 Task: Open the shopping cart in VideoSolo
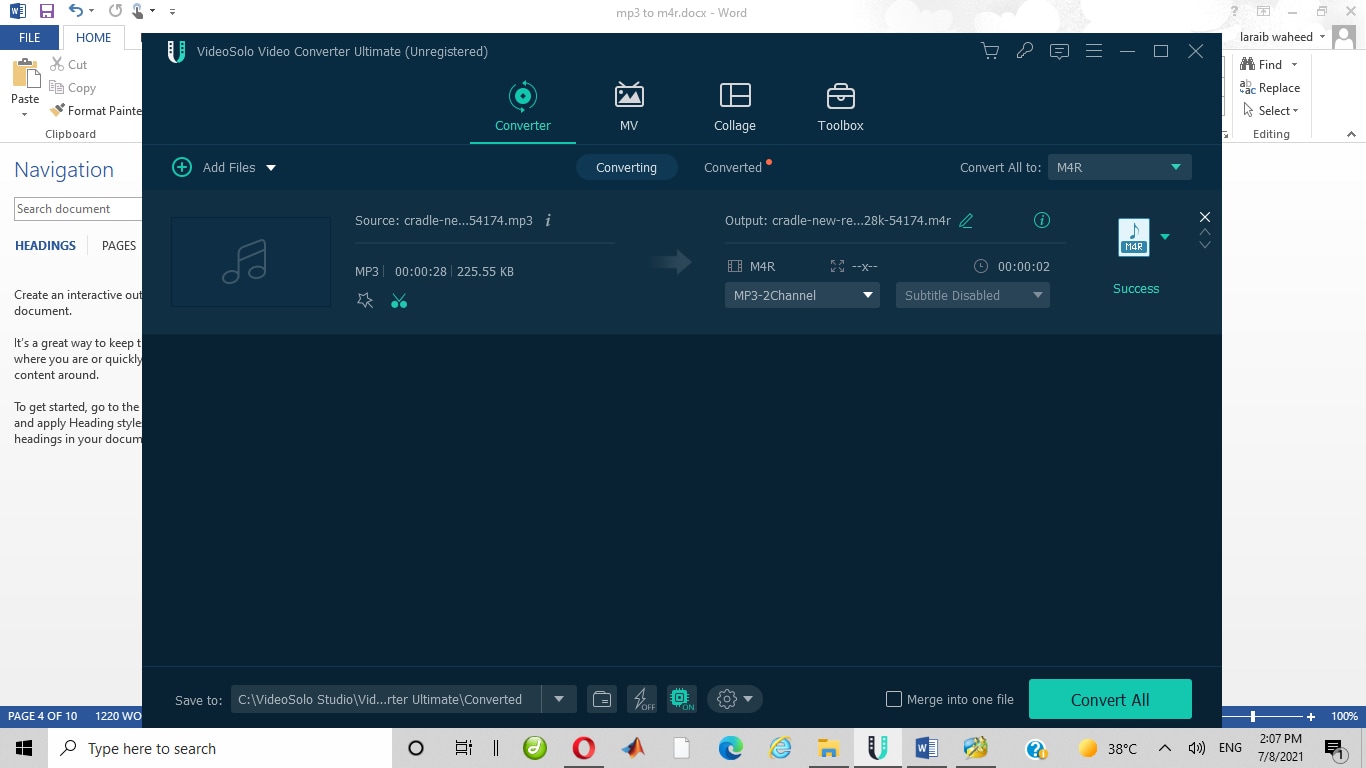point(990,51)
